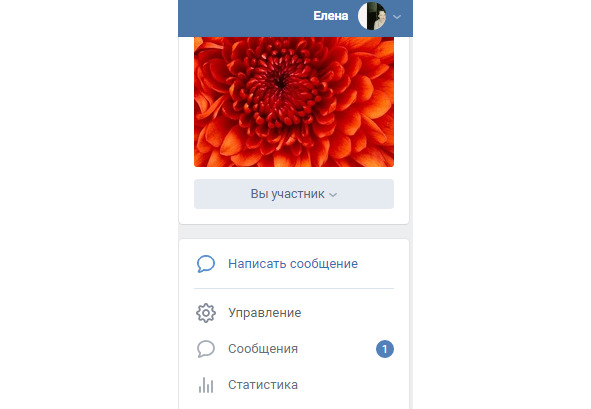Click the name Елена in top bar
The width and height of the screenshot is (591, 409).
(x=331, y=16)
